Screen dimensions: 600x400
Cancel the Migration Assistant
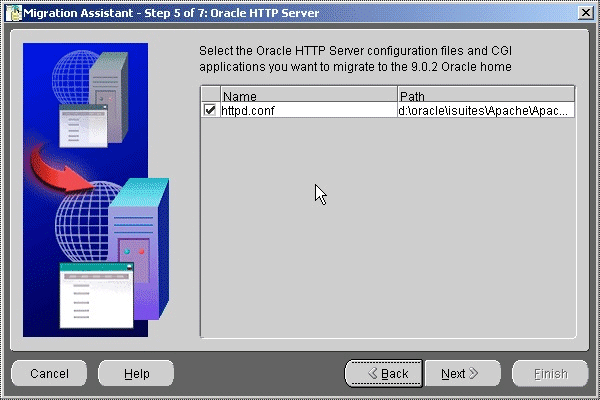tap(49, 374)
